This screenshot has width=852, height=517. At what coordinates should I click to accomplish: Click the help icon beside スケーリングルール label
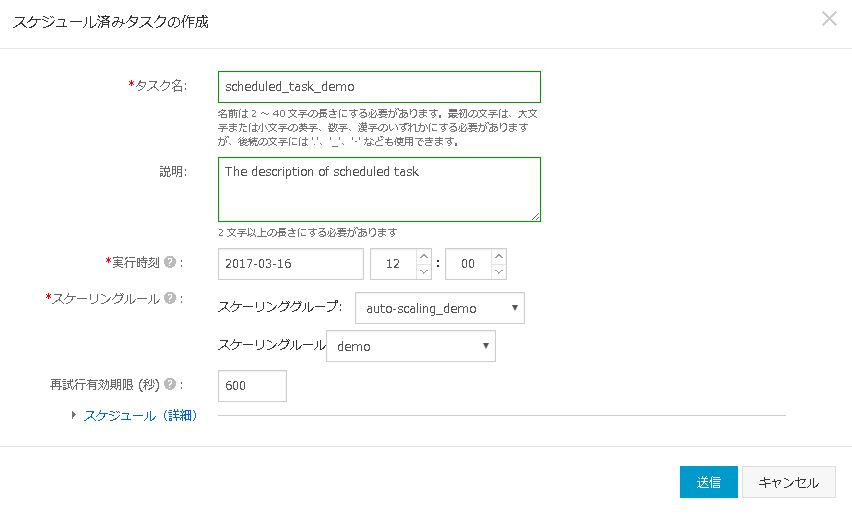click(x=170, y=298)
